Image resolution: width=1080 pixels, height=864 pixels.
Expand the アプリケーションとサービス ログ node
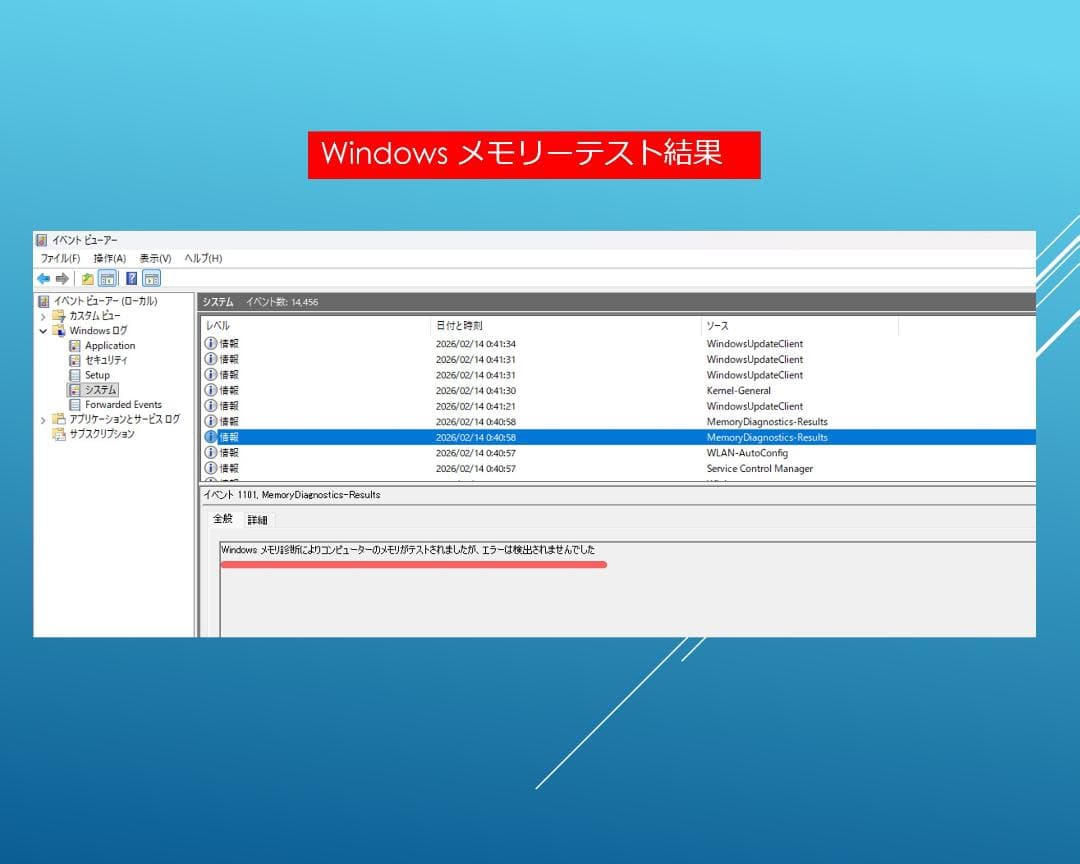tap(43, 420)
